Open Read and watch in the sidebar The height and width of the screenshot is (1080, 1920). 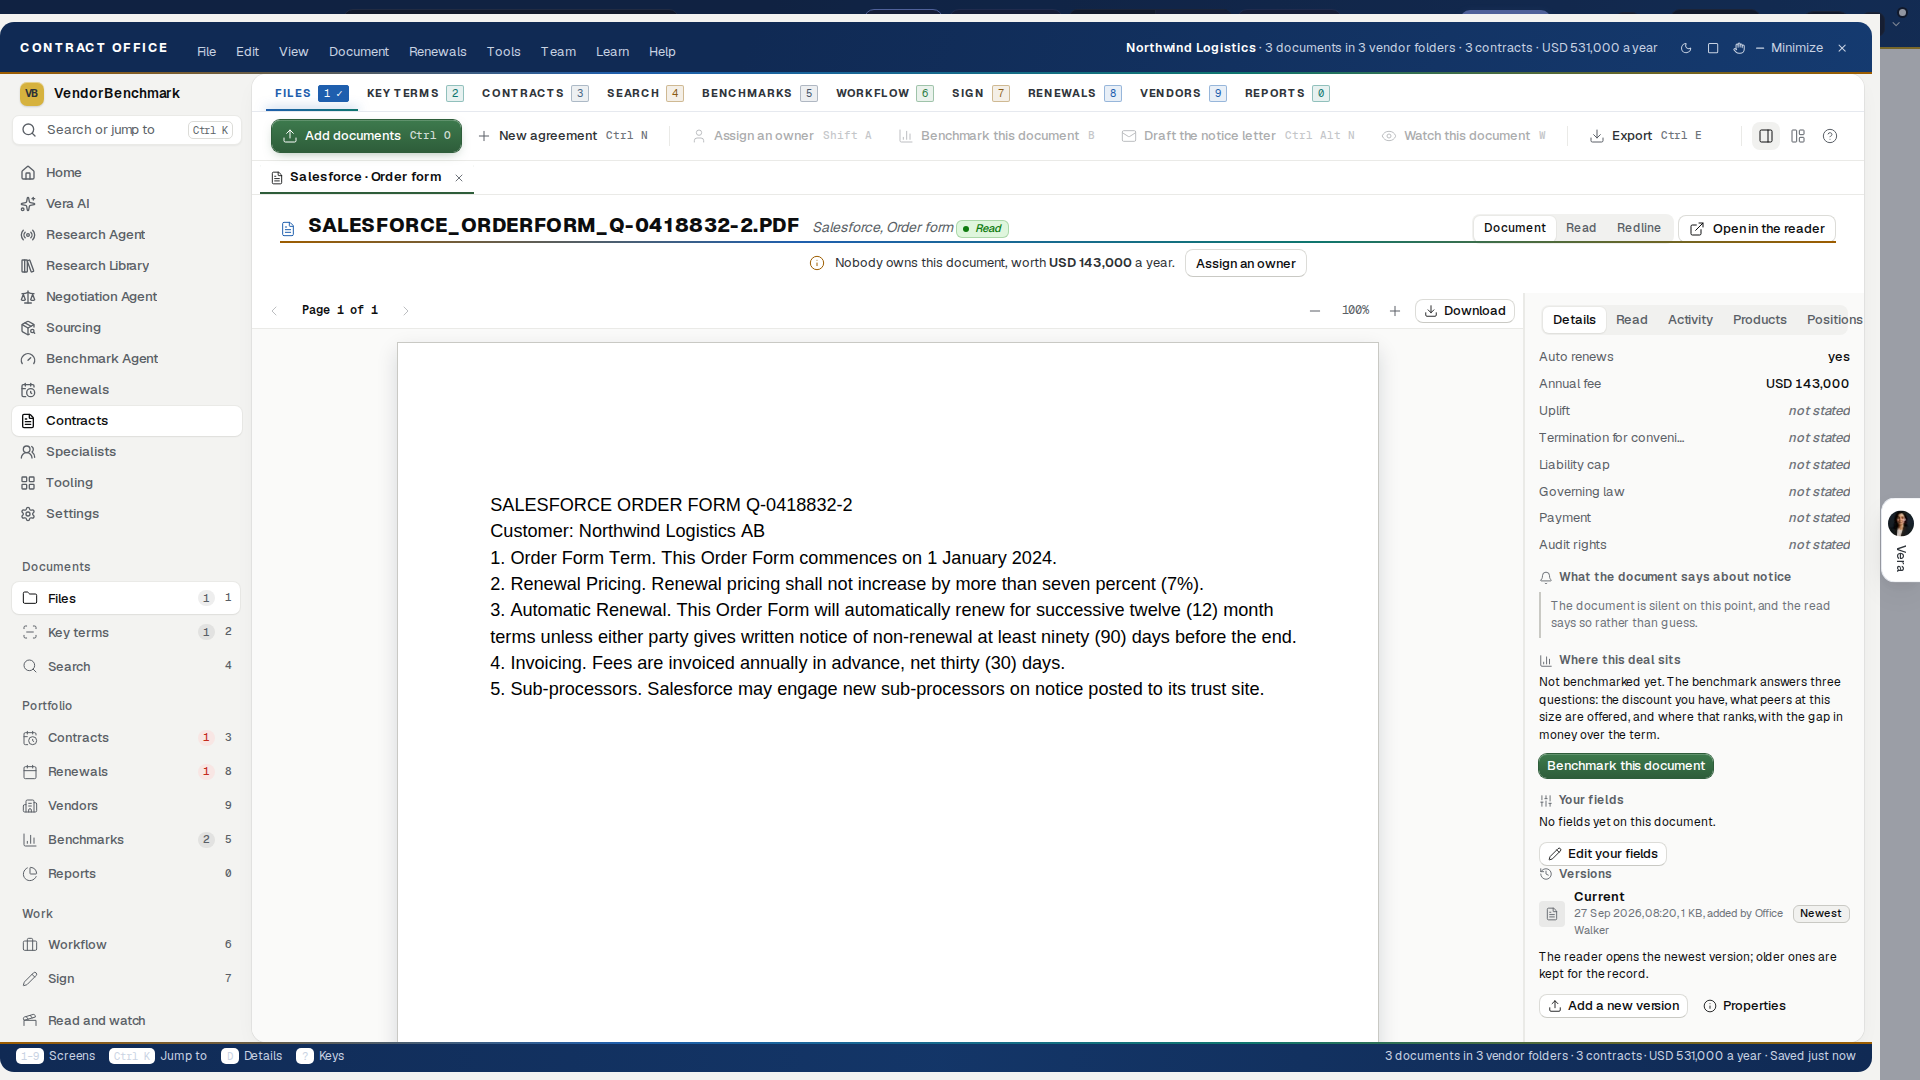(x=127, y=1020)
